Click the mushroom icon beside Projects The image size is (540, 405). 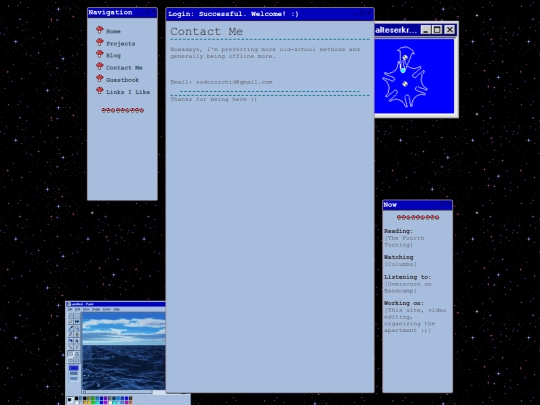click(x=100, y=42)
